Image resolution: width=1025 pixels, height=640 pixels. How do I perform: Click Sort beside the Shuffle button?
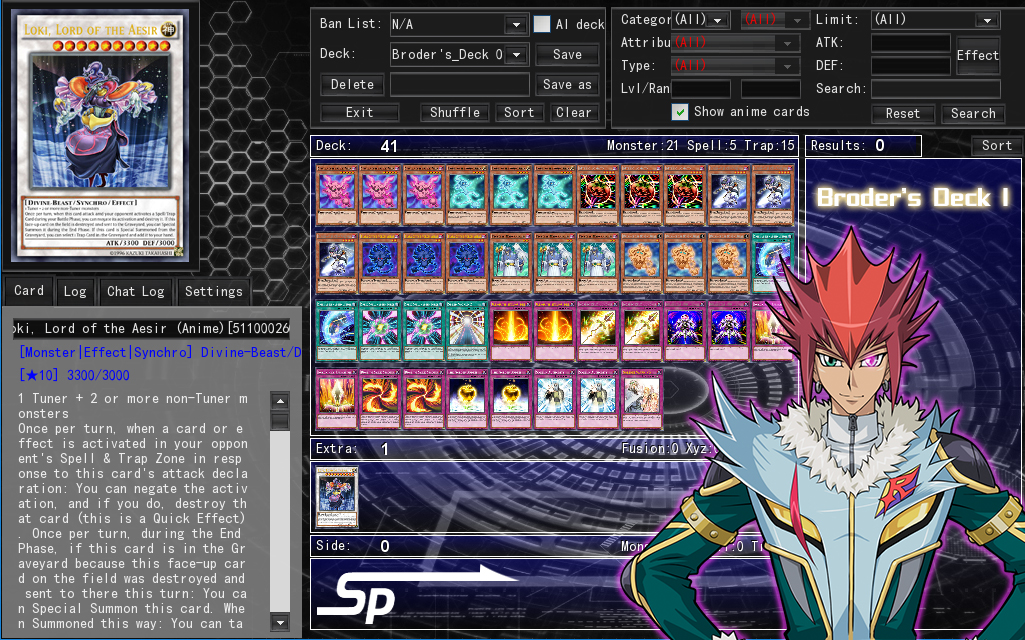tap(519, 112)
